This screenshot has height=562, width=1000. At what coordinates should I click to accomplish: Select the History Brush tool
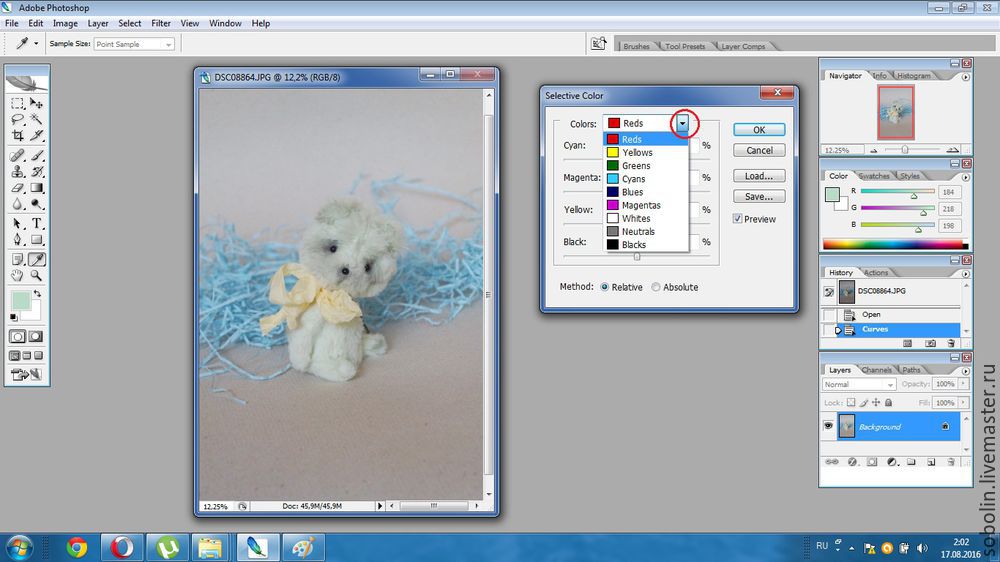36,172
